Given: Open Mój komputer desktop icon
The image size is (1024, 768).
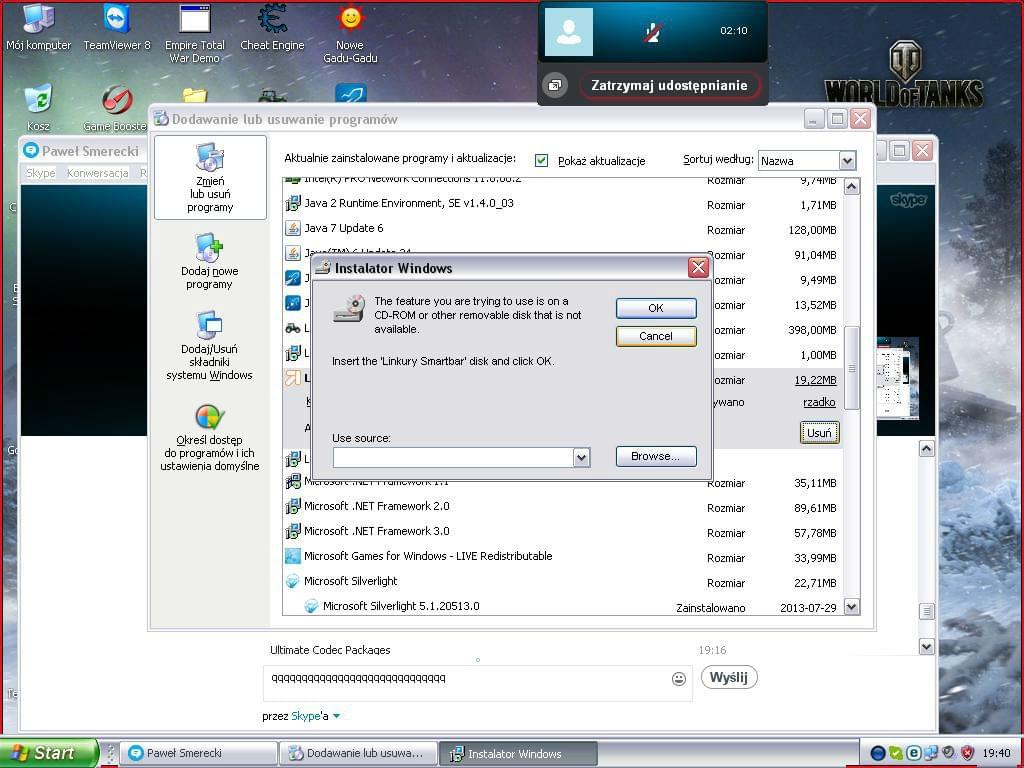Looking at the screenshot, I should (x=38, y=27).
